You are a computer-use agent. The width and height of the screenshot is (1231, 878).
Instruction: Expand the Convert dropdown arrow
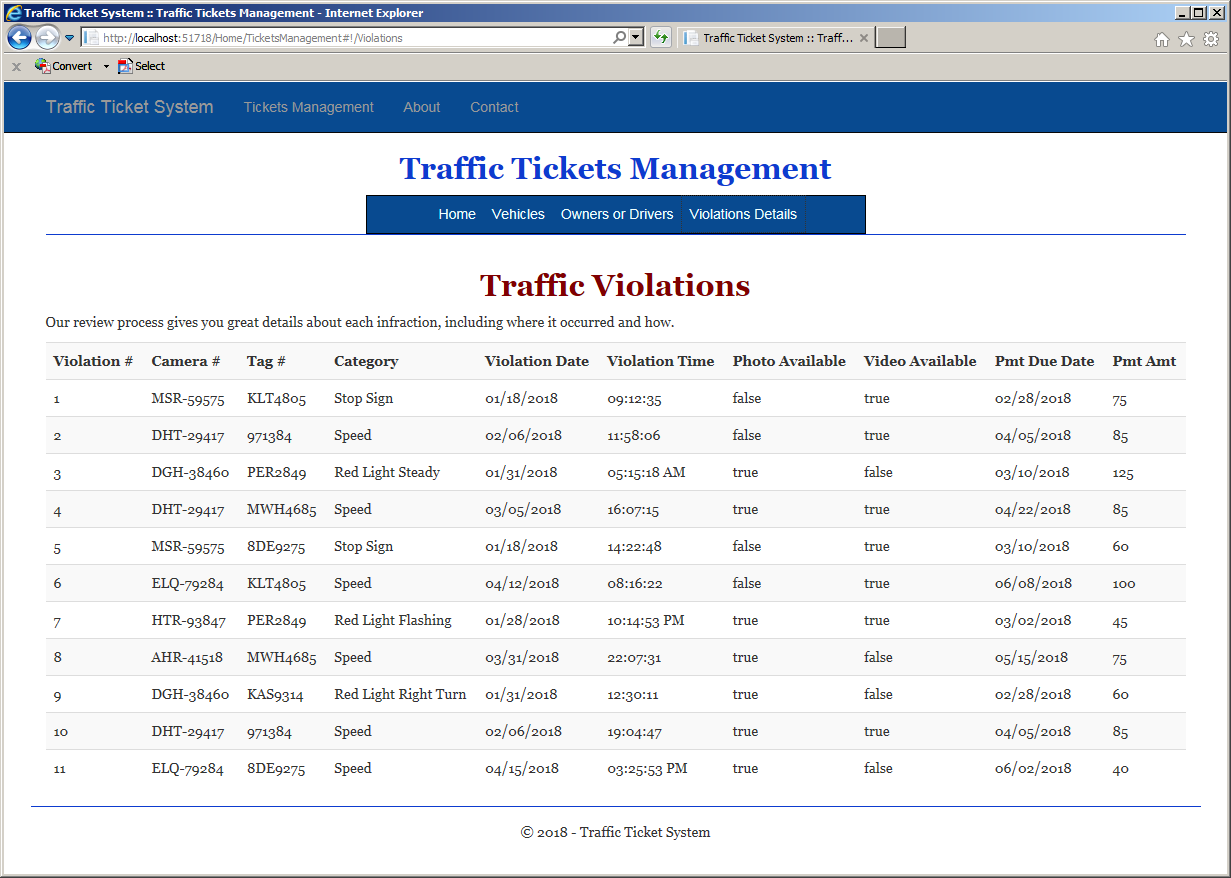(x=106, y=67)
